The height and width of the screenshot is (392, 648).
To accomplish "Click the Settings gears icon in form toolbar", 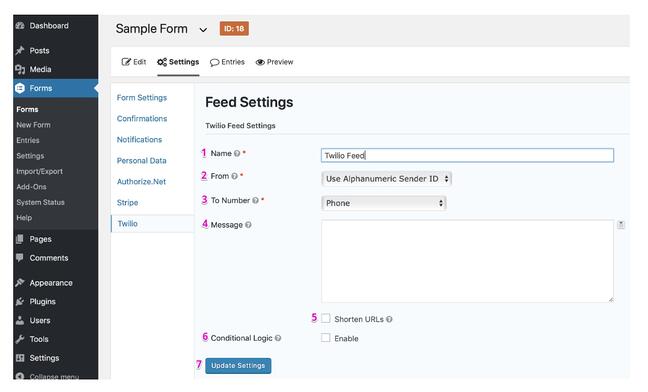I will (162, 62).
